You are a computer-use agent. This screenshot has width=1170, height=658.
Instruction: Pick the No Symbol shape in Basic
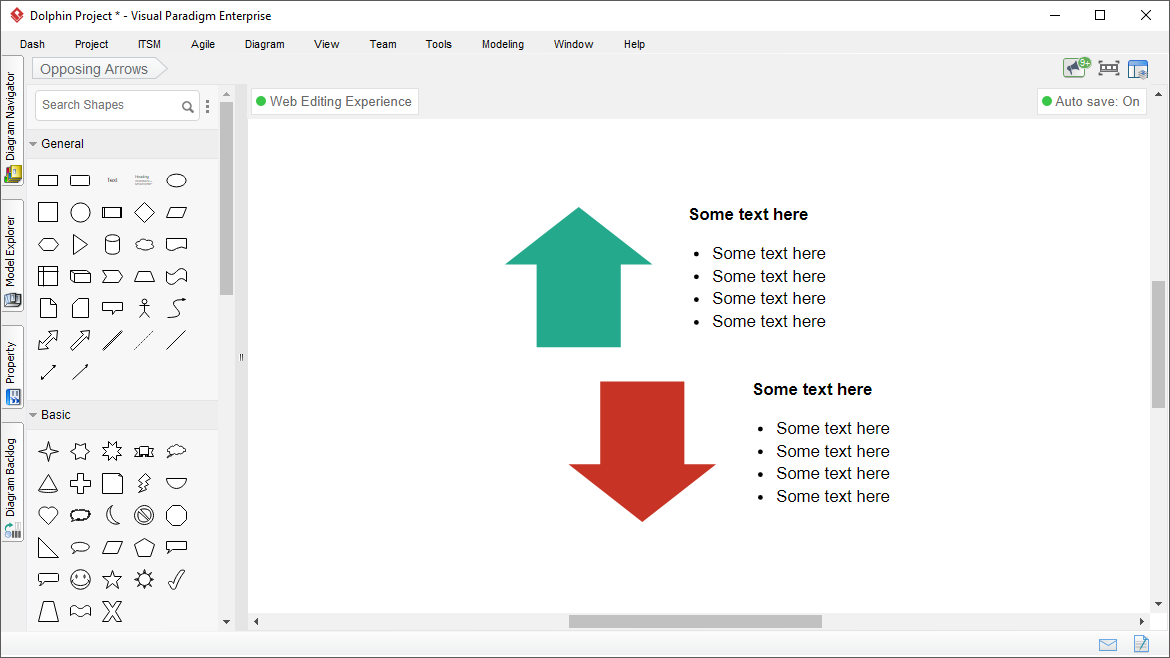point(144,515)
